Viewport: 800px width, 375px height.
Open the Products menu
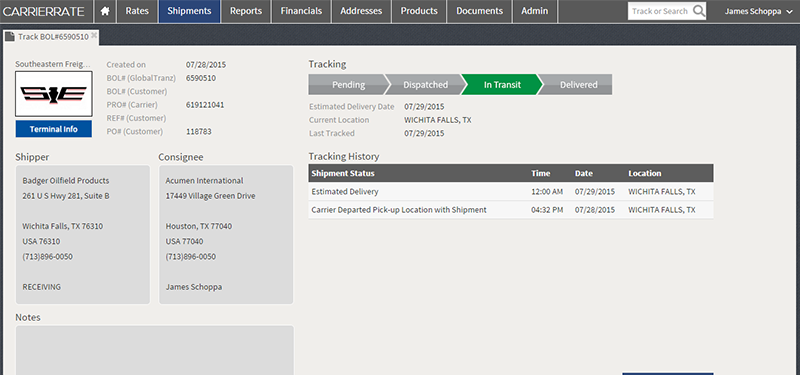pos(419,11)
